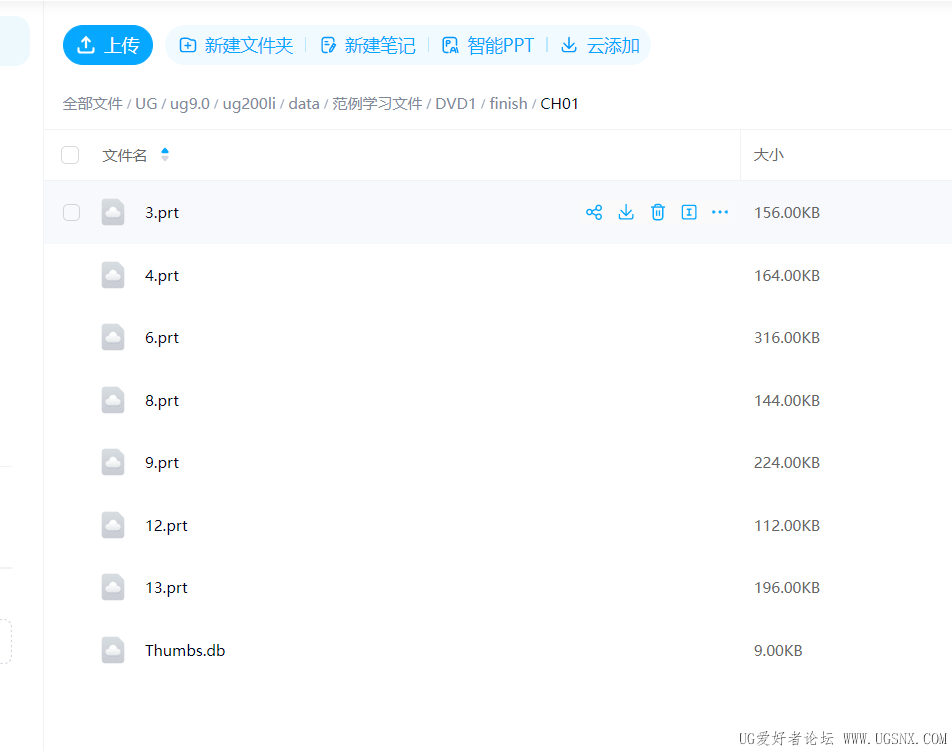This screenshot has width=952, height=751.
Task: Tick the select-all checkbox in header
Action: pyautogui.click(x=70, y=155)
